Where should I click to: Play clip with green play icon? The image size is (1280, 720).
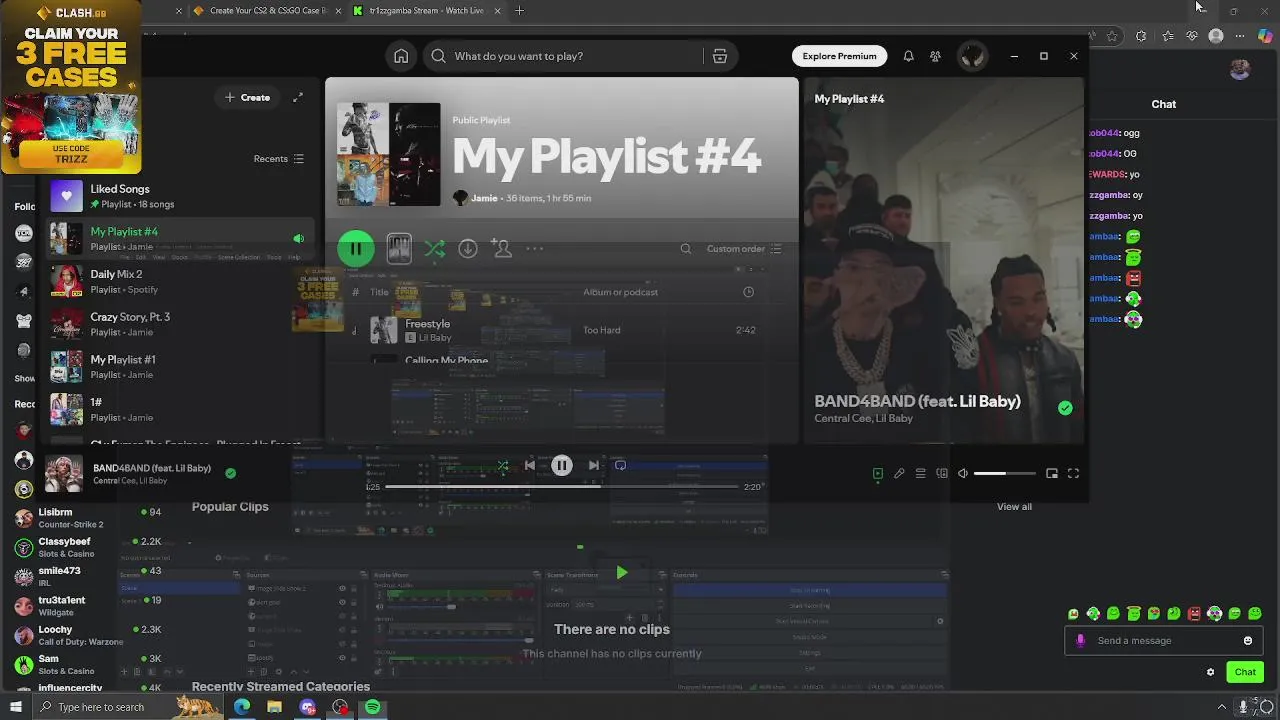622,573
